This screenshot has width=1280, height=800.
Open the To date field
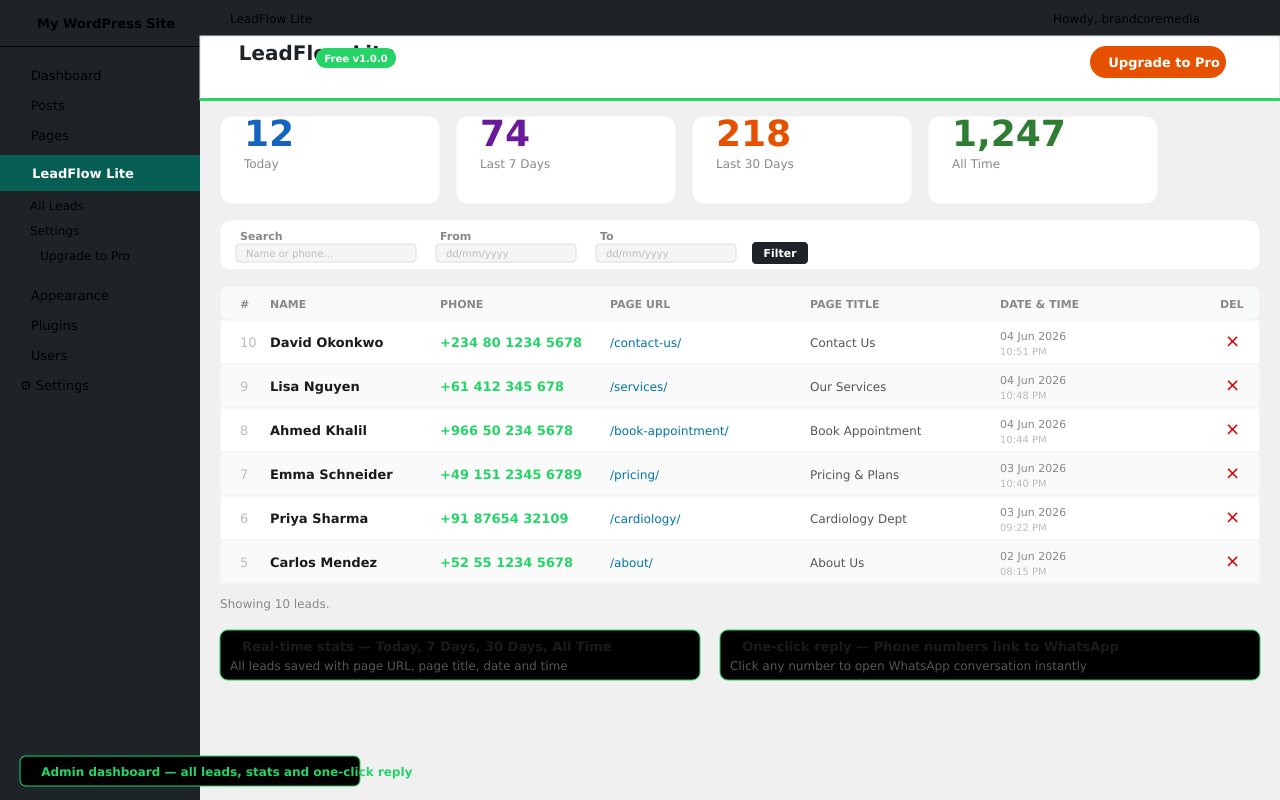(x=666, y=253)
